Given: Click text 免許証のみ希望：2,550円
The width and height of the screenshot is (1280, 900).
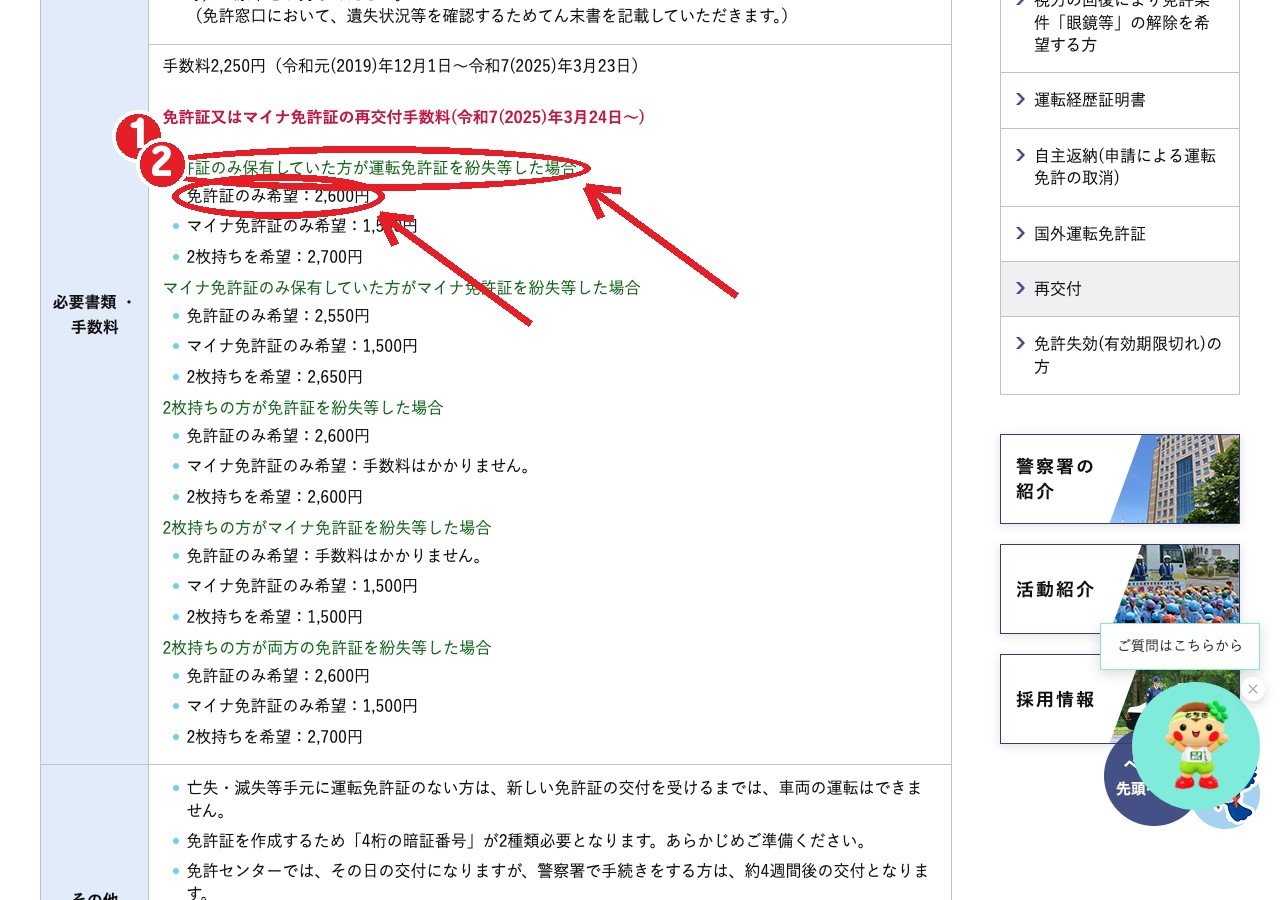Looking at the screenshot, I should [278, 316].
